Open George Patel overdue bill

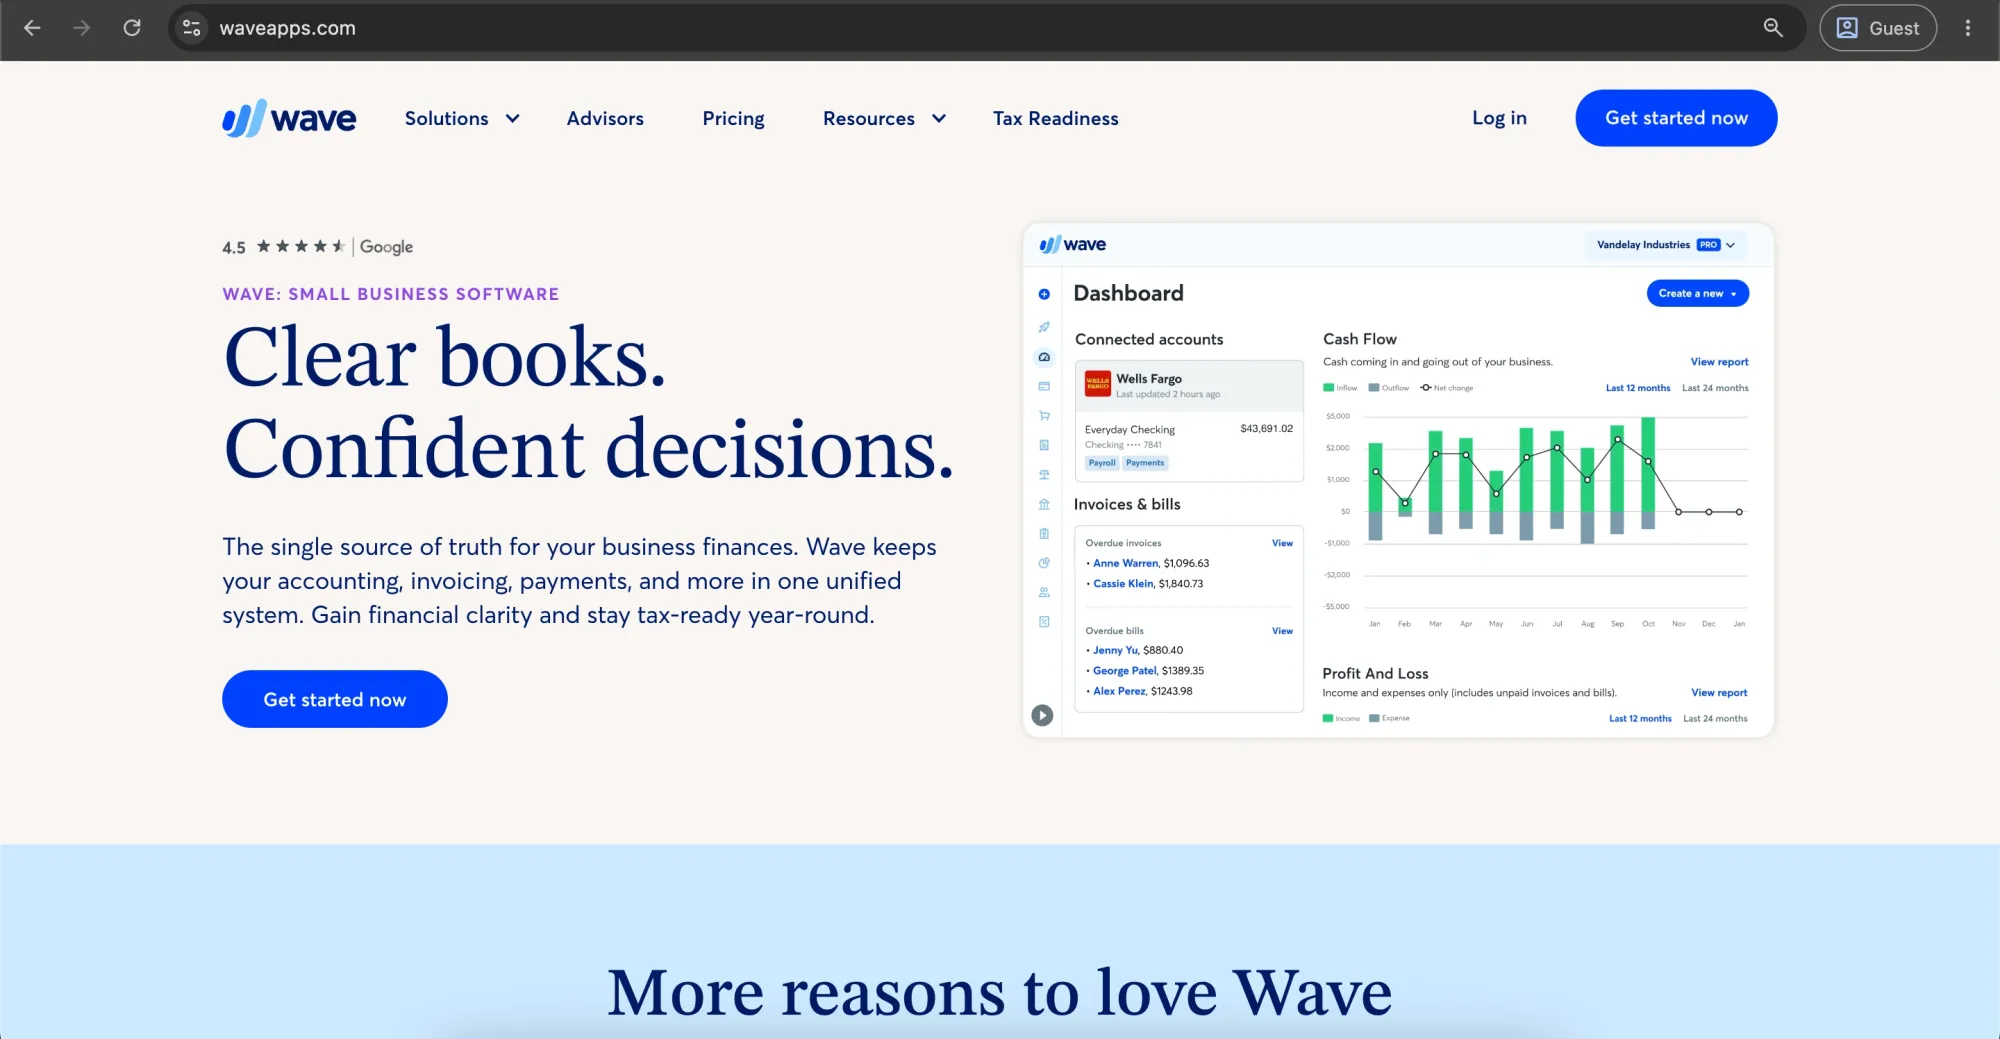(x=1124, y=671)
